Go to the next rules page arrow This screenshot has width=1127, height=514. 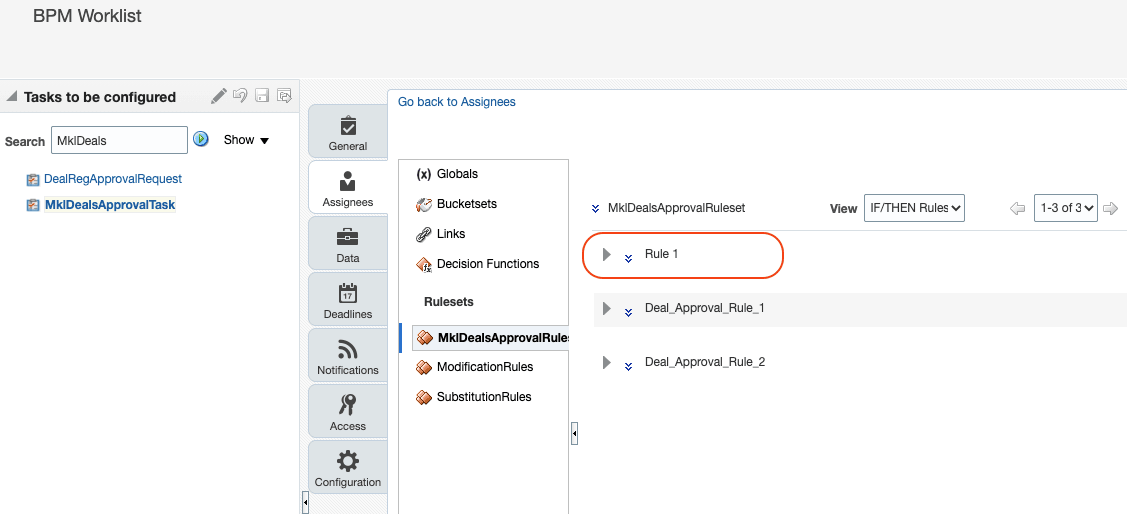(x=1110, y=208)
